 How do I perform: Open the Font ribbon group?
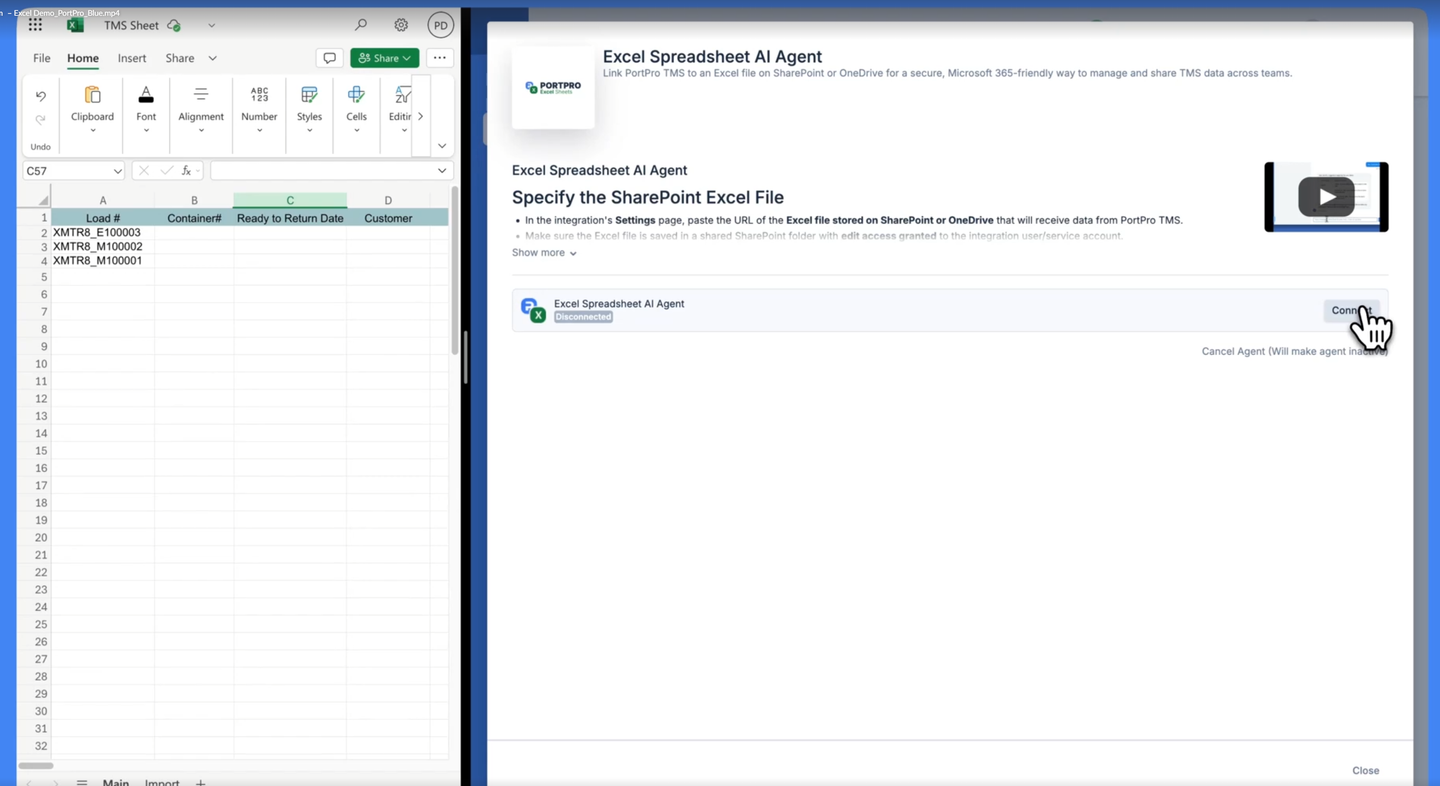[146, 109]
